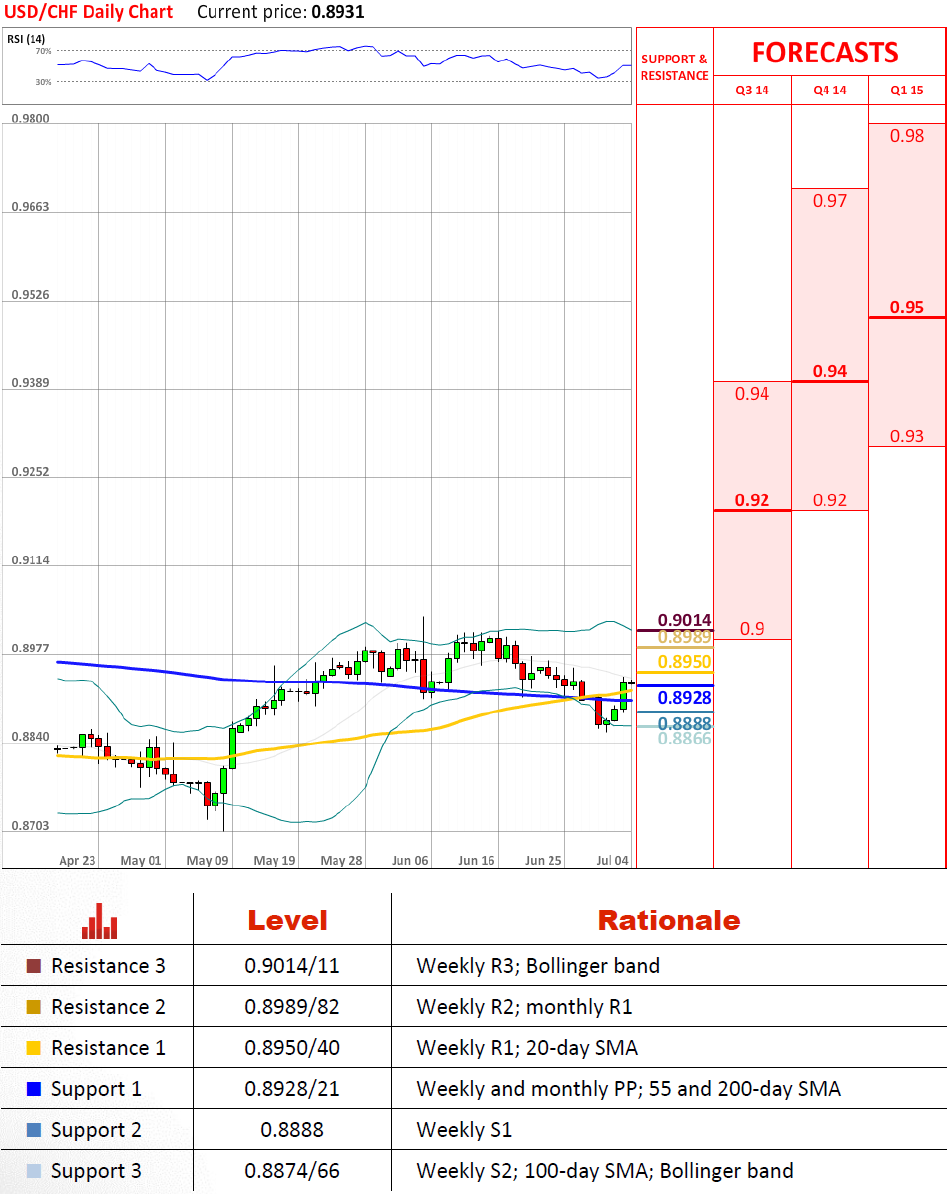Click the Rationale column header

point(669,921)
